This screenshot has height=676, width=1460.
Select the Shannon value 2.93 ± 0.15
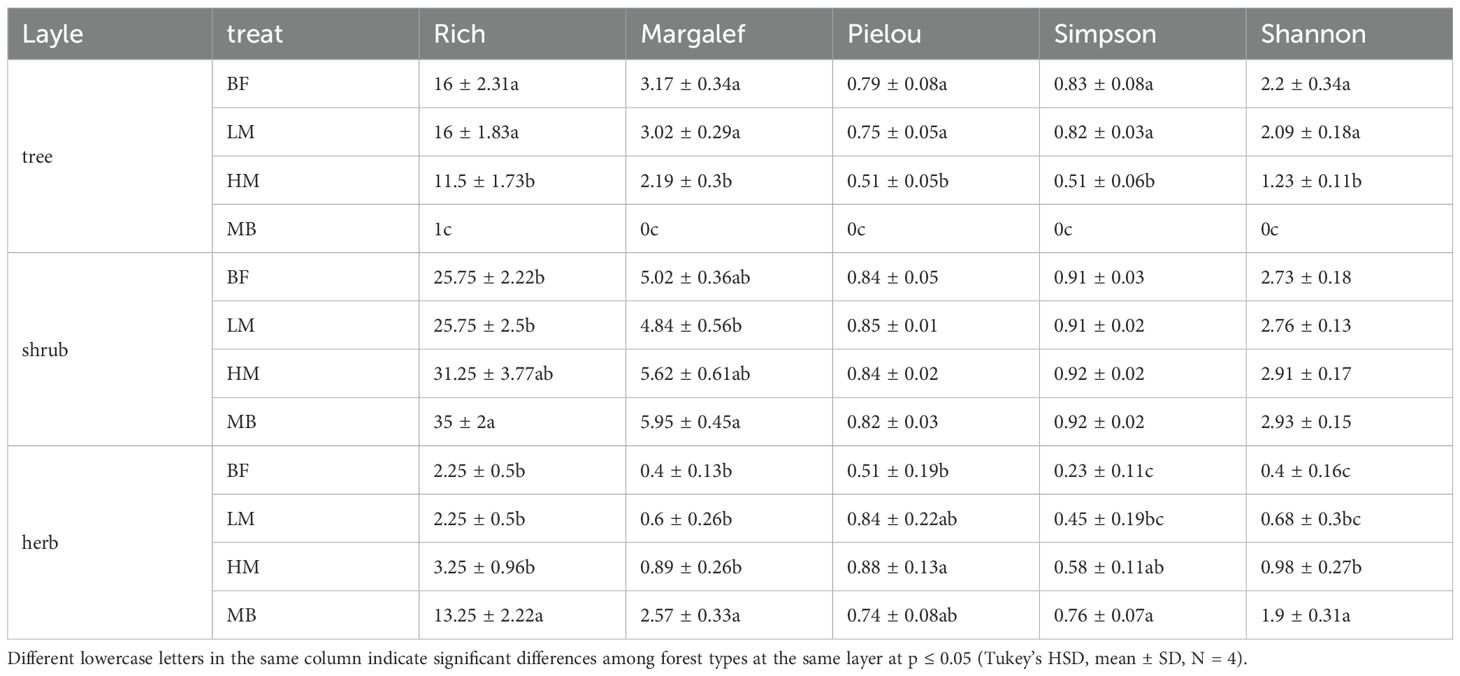pos(1307,422)
